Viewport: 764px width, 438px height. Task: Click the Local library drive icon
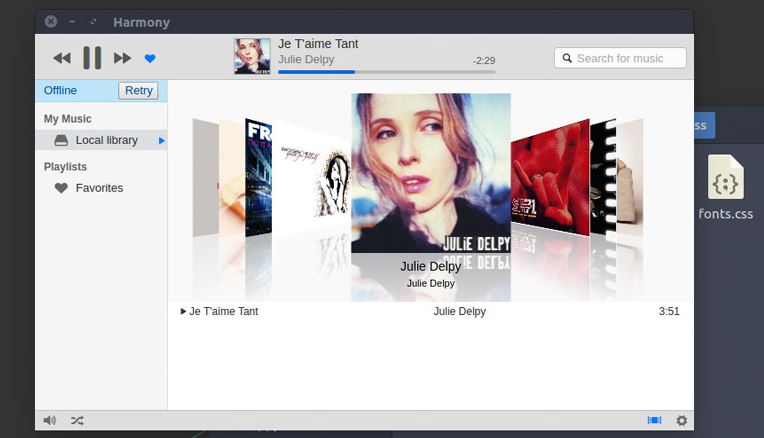click(61, 140)
